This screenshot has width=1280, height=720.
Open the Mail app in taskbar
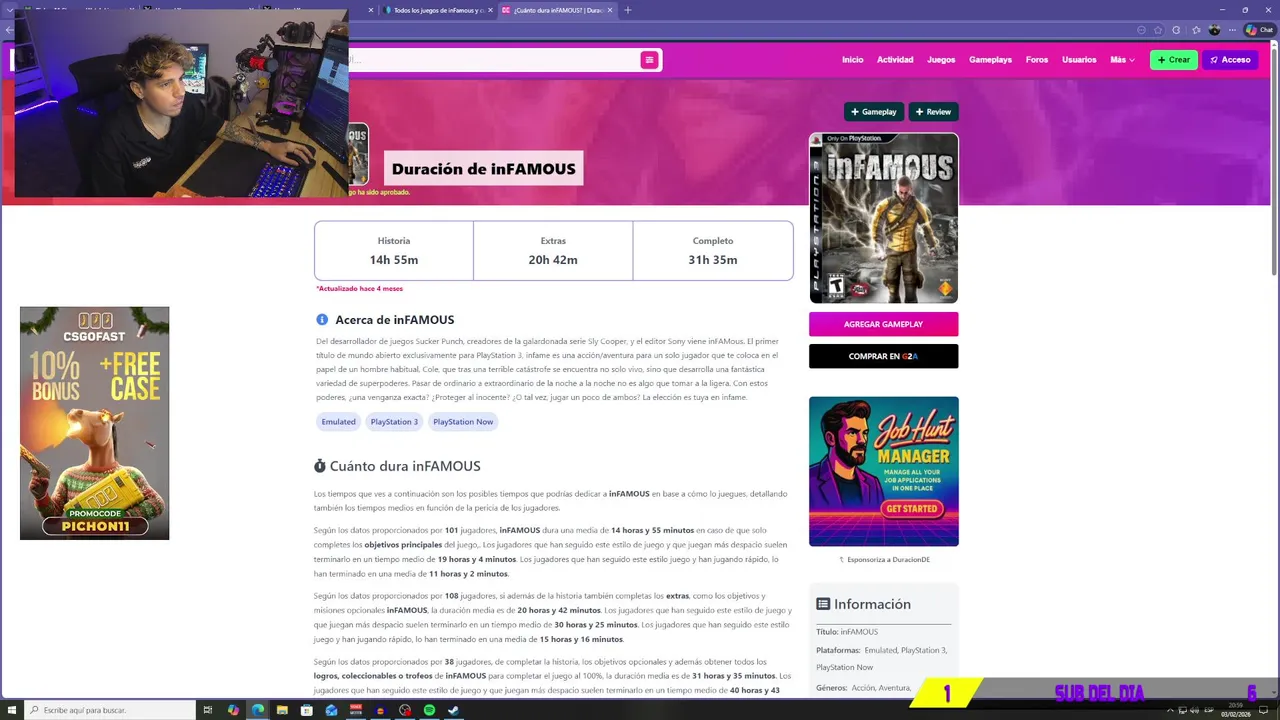click(x=331, y=710)
